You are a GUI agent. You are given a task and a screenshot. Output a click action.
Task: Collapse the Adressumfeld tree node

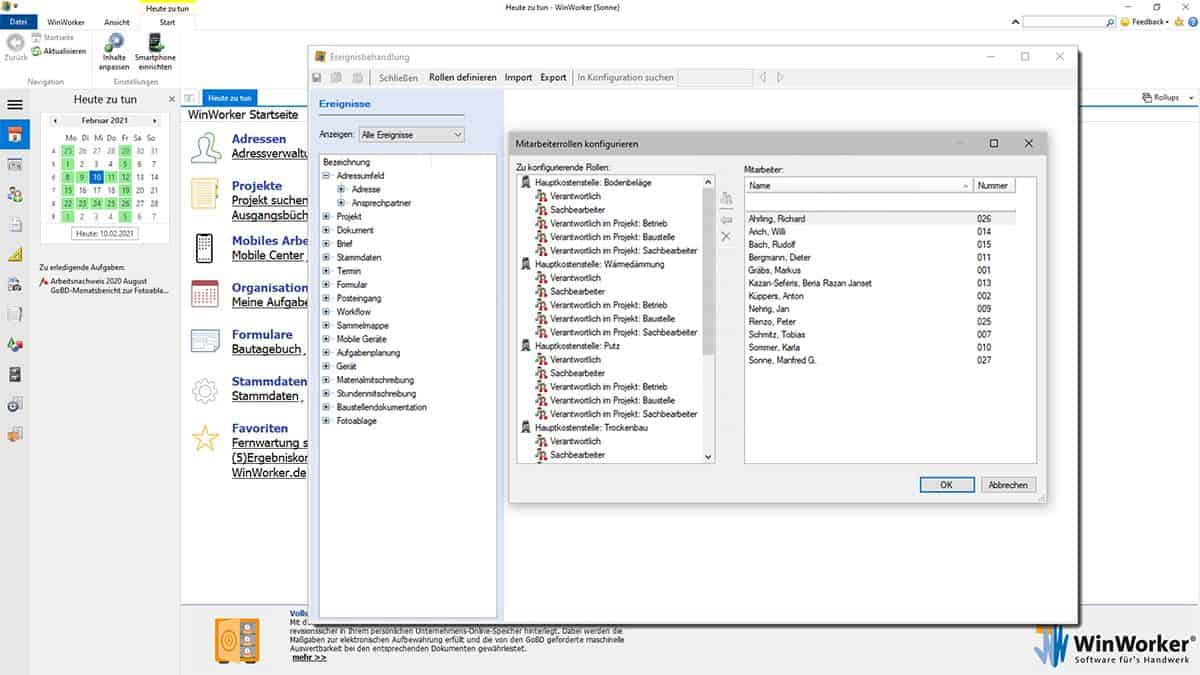coord(326,176)
